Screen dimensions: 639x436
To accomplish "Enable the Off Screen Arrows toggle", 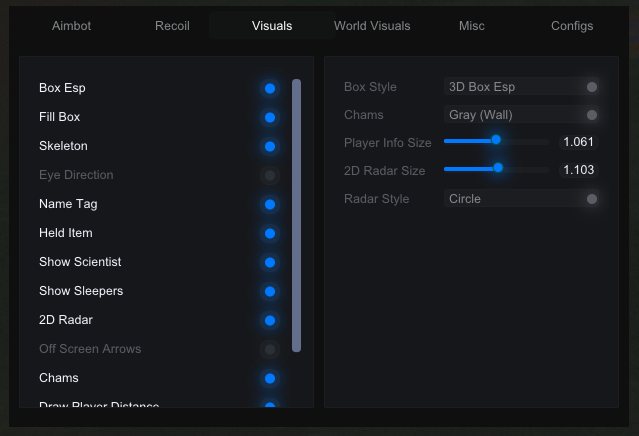I will pos(269,349).
